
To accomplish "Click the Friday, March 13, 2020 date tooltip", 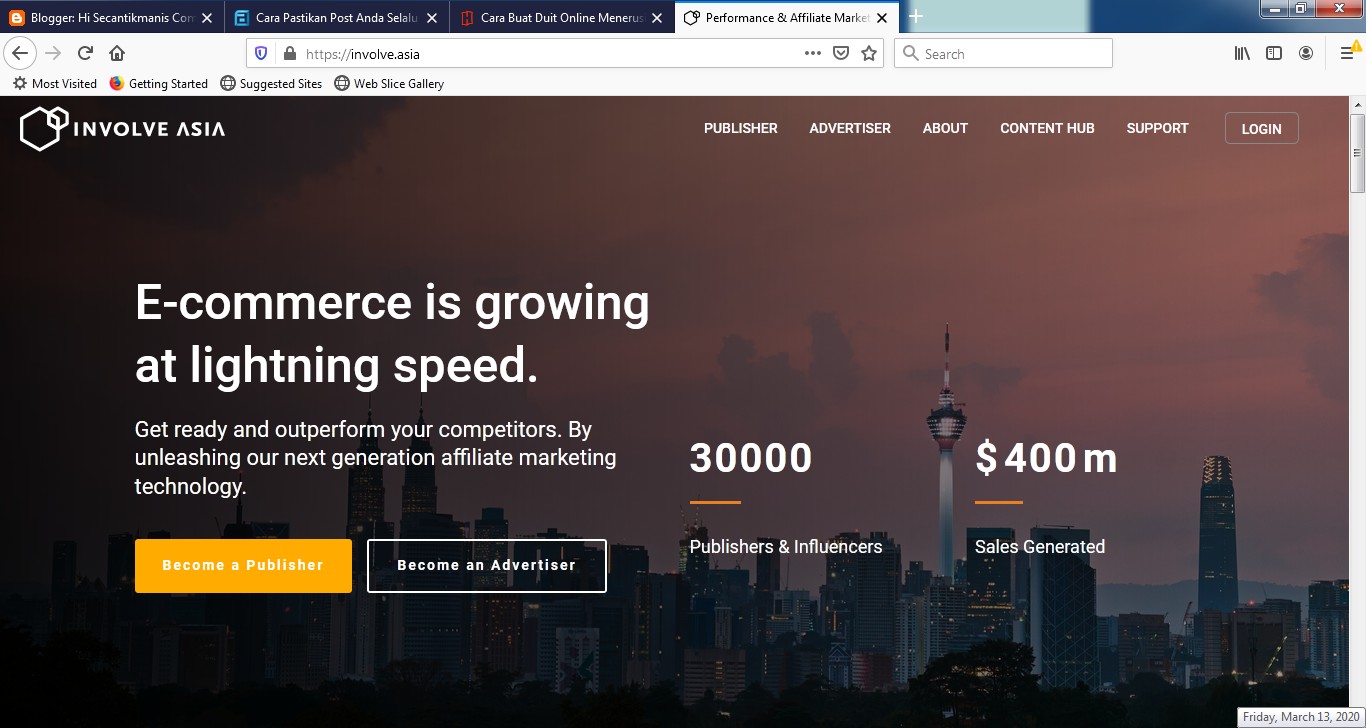I will (1302, 717).
